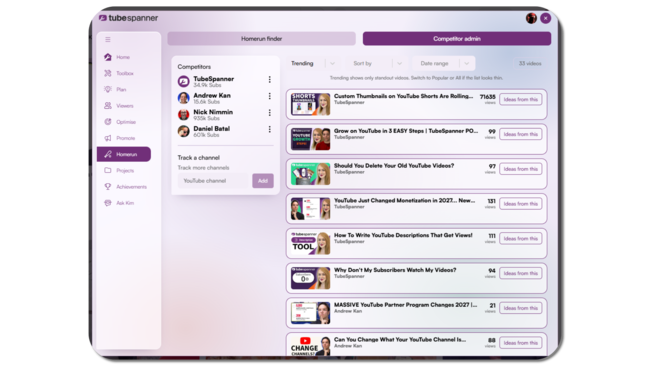Click the YouTube channel input field
Screen dimensions: 650x366
pyautogui.click(x=214, y=181)
